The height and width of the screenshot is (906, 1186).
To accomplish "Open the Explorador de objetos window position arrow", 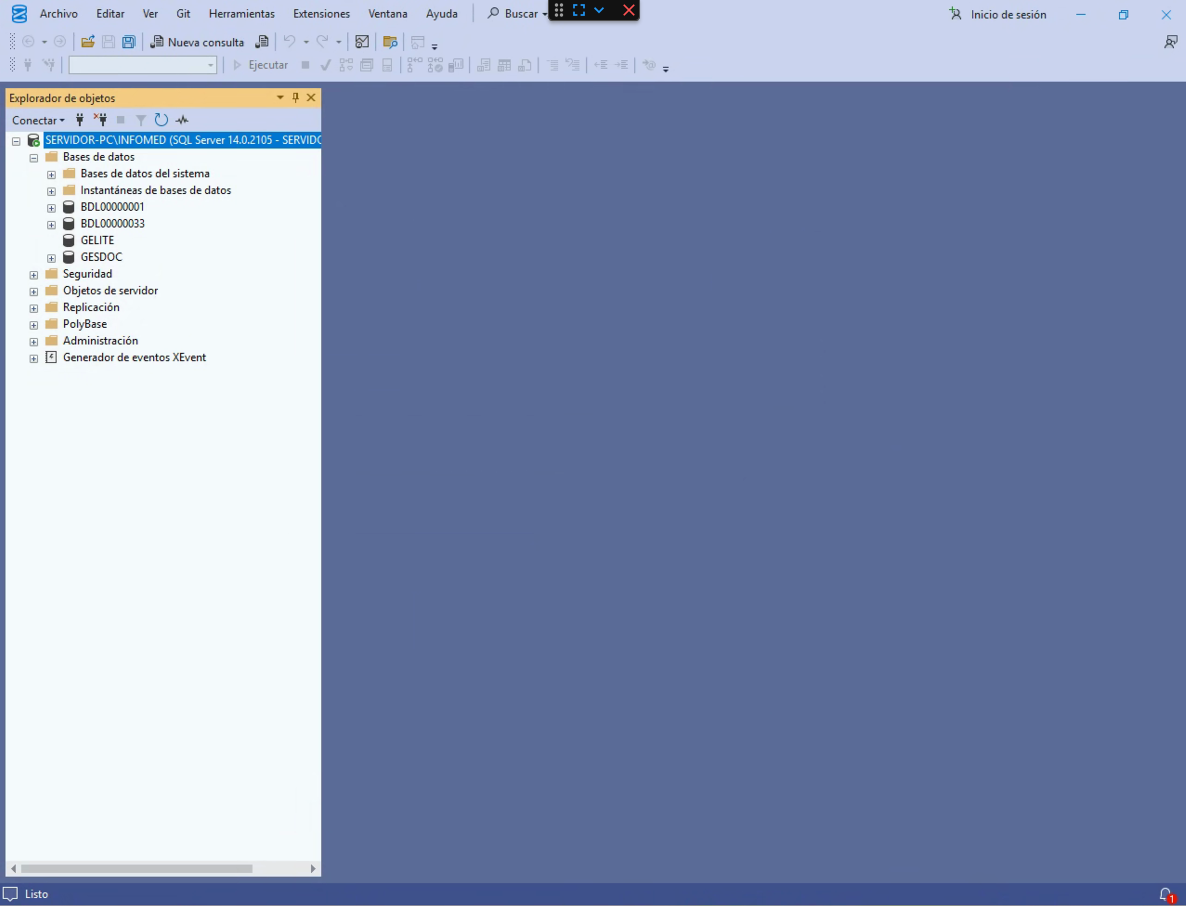I will pyautogui.click(x=280, y=98).
